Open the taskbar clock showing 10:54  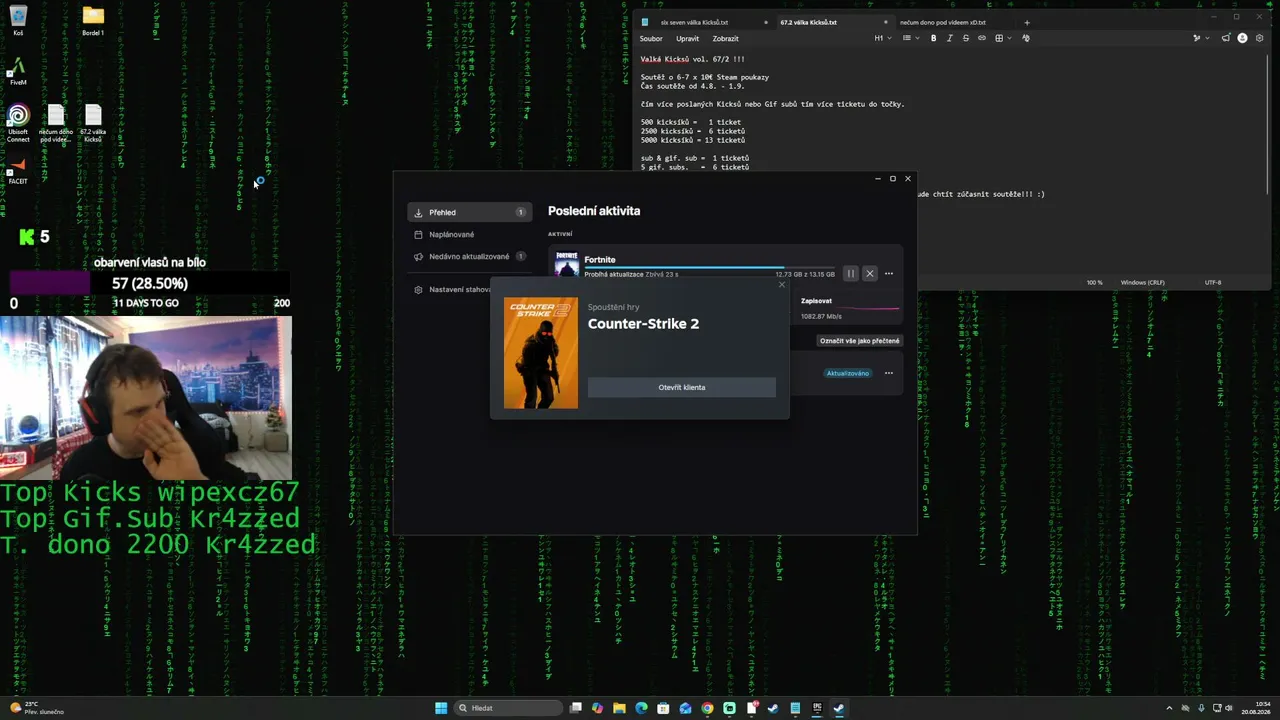click(x=1257, y=708)
